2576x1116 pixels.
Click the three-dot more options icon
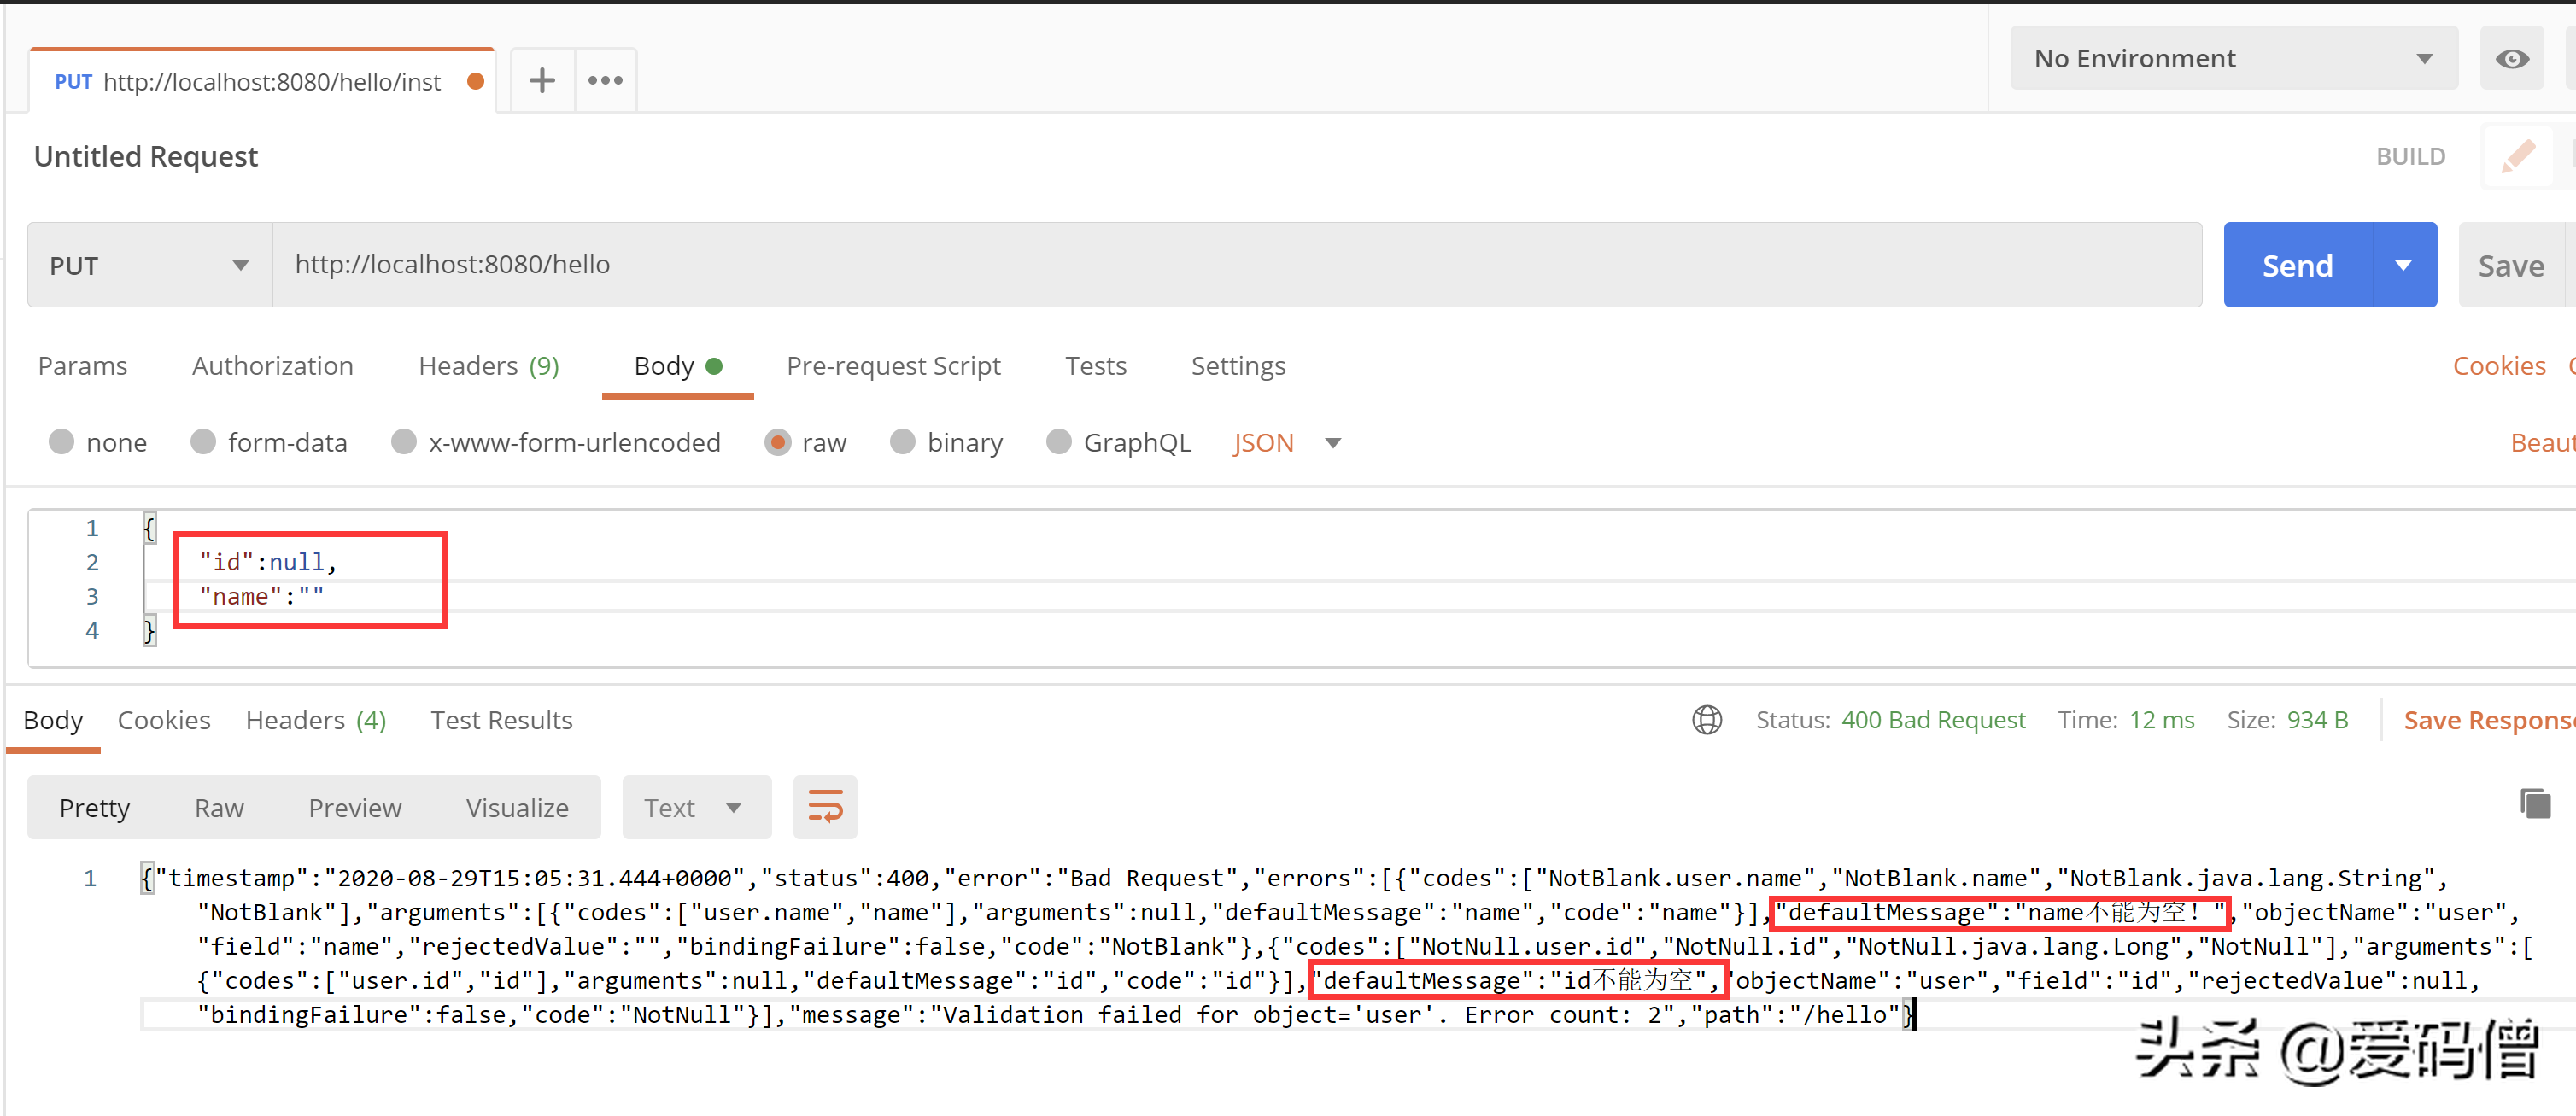605,79
